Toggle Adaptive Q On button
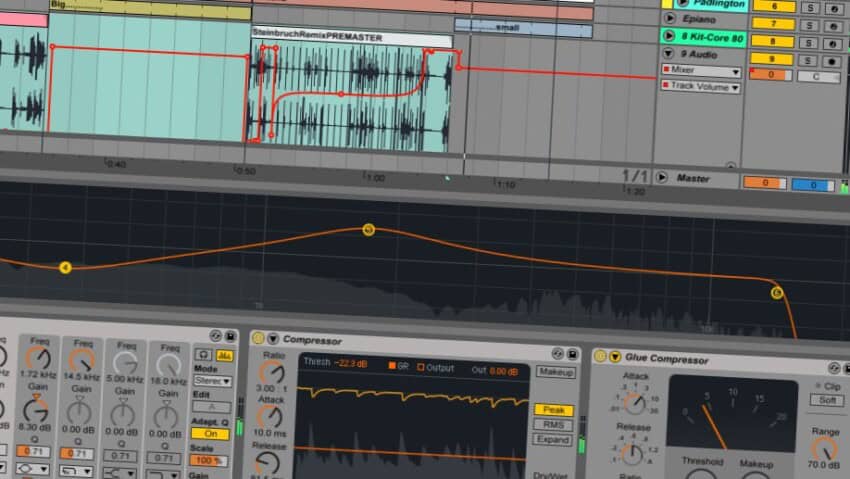This screenshot has height=479, width=850. click(210, 433)
